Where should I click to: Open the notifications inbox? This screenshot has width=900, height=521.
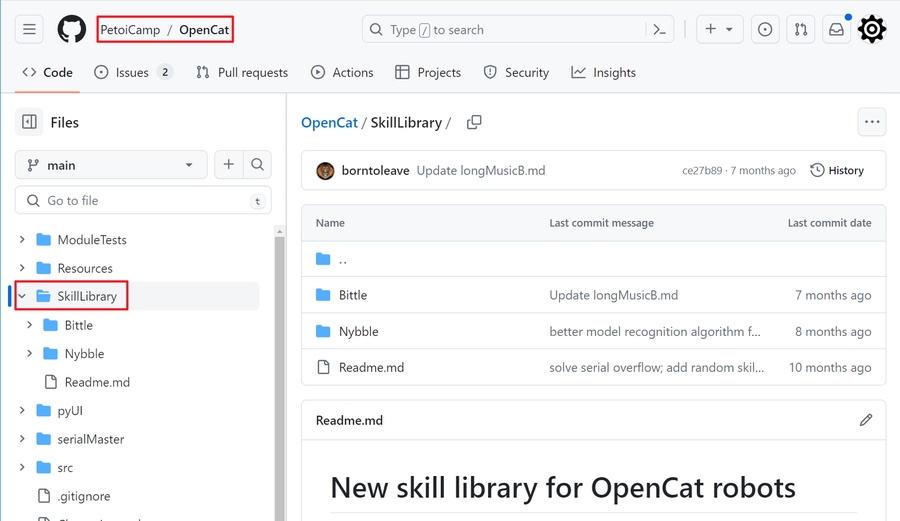tap(836, 30)
